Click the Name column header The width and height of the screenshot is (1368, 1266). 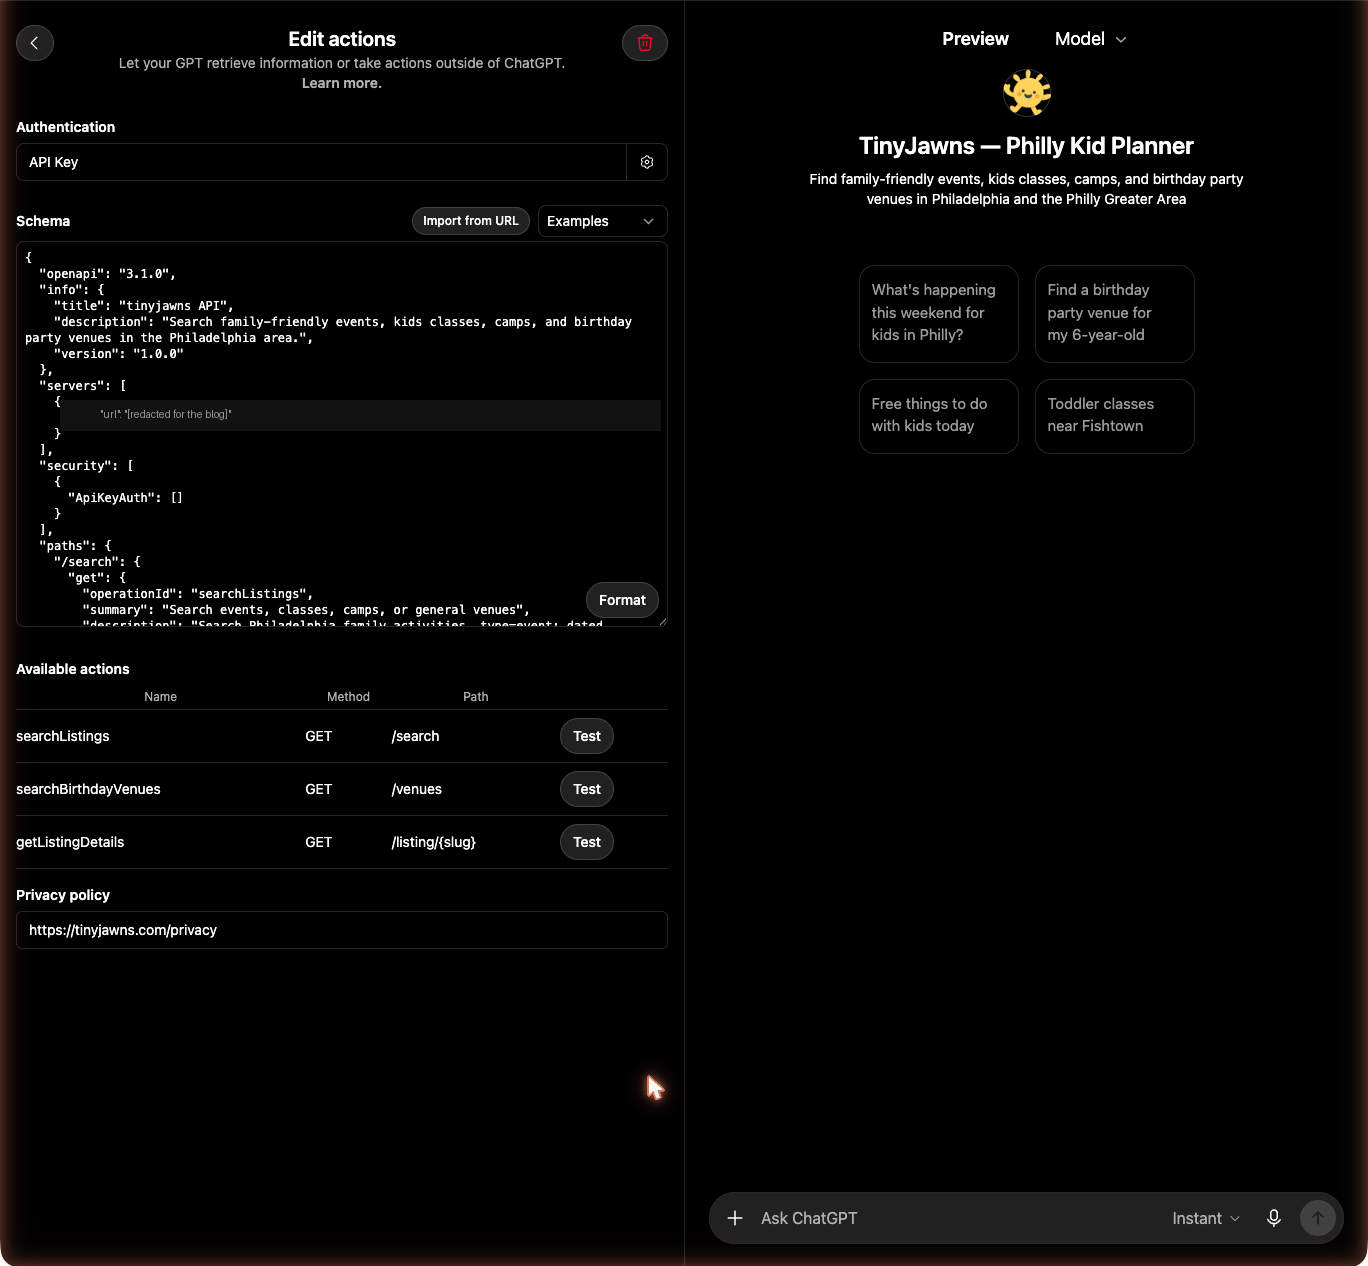[160, 697]
